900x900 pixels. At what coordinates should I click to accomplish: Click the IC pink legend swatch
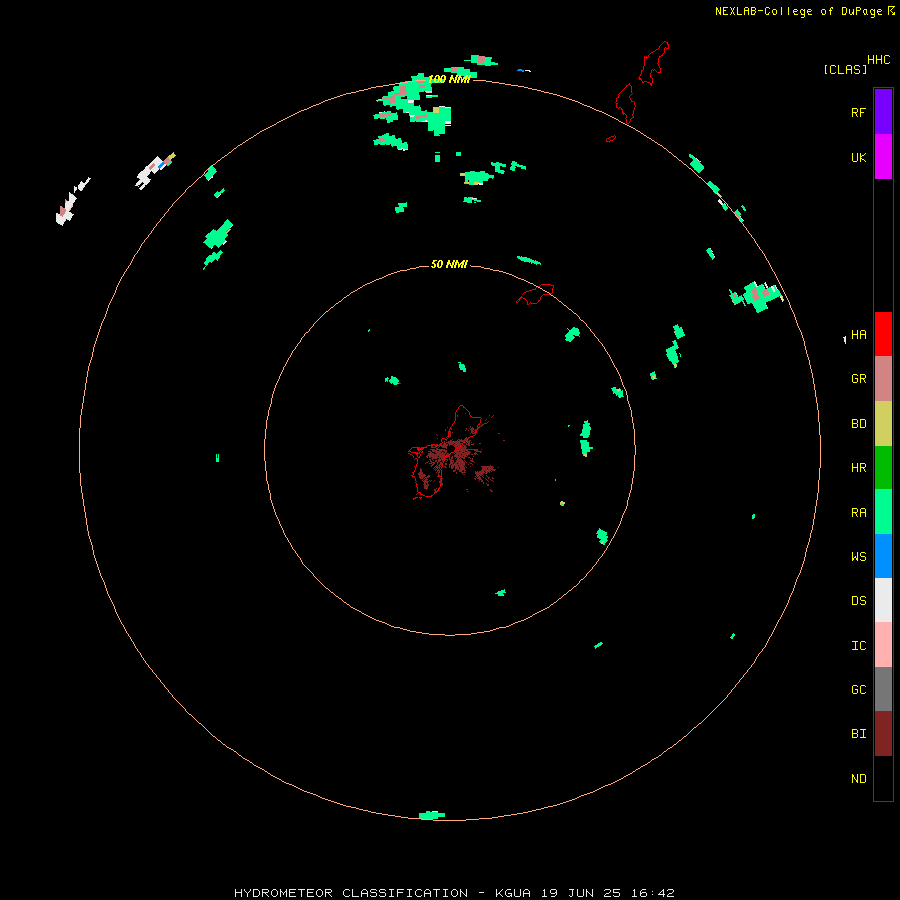(883, 645)
